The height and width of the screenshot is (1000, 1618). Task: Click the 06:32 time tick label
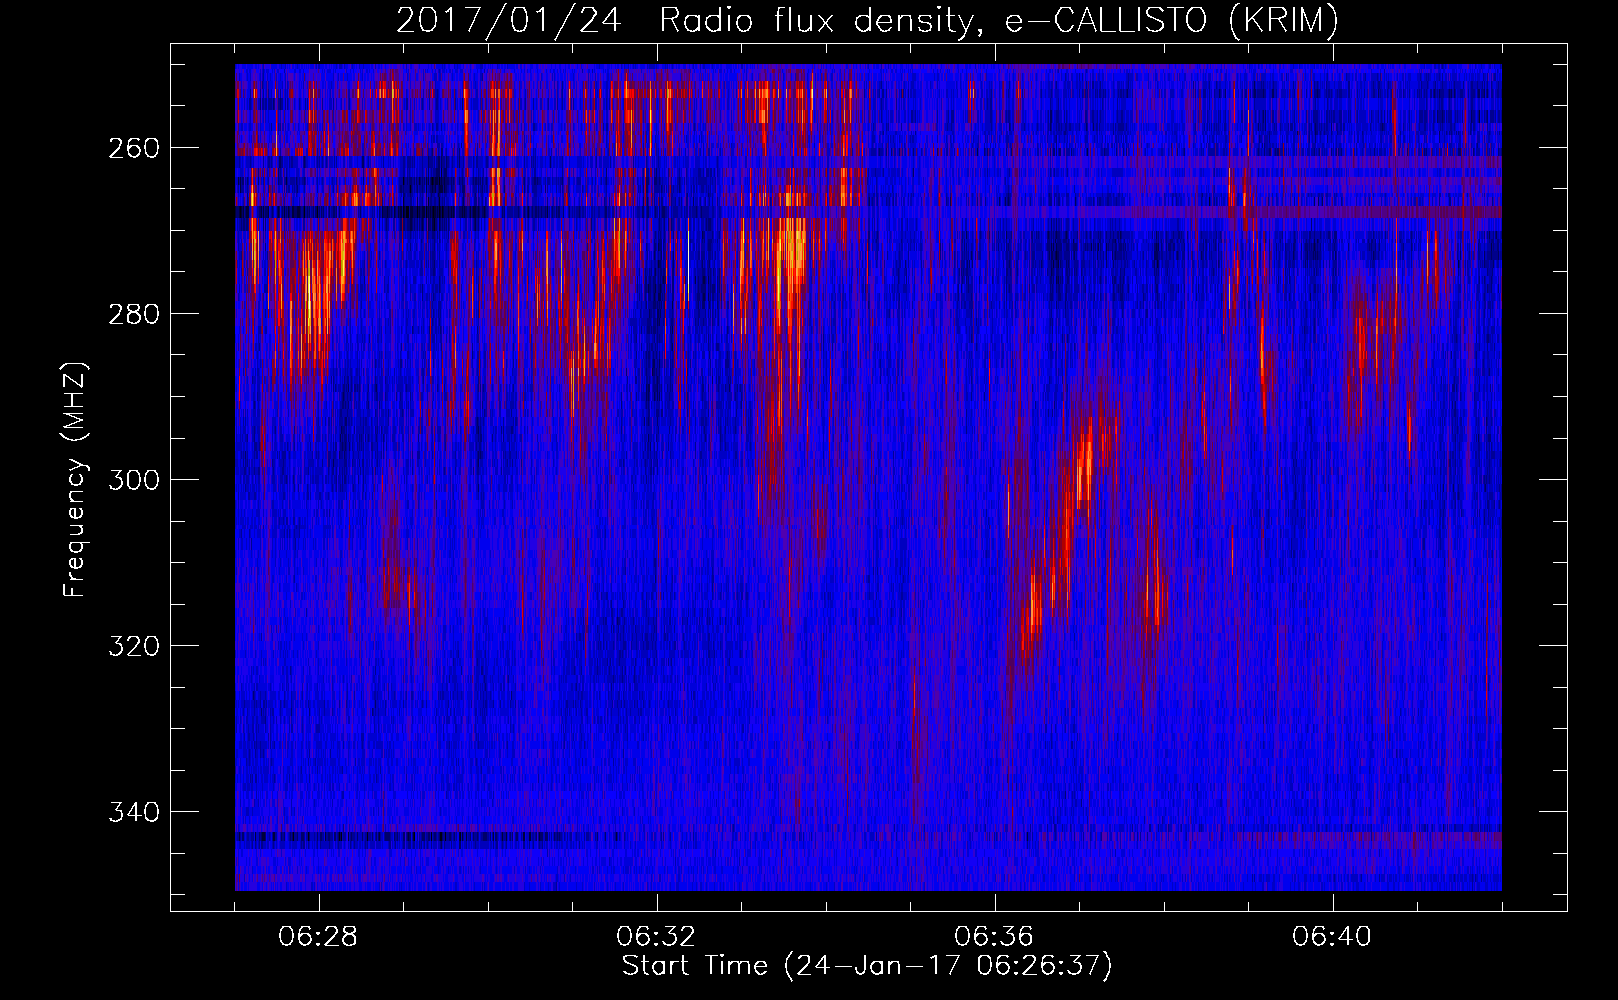[x=656, y=937]
